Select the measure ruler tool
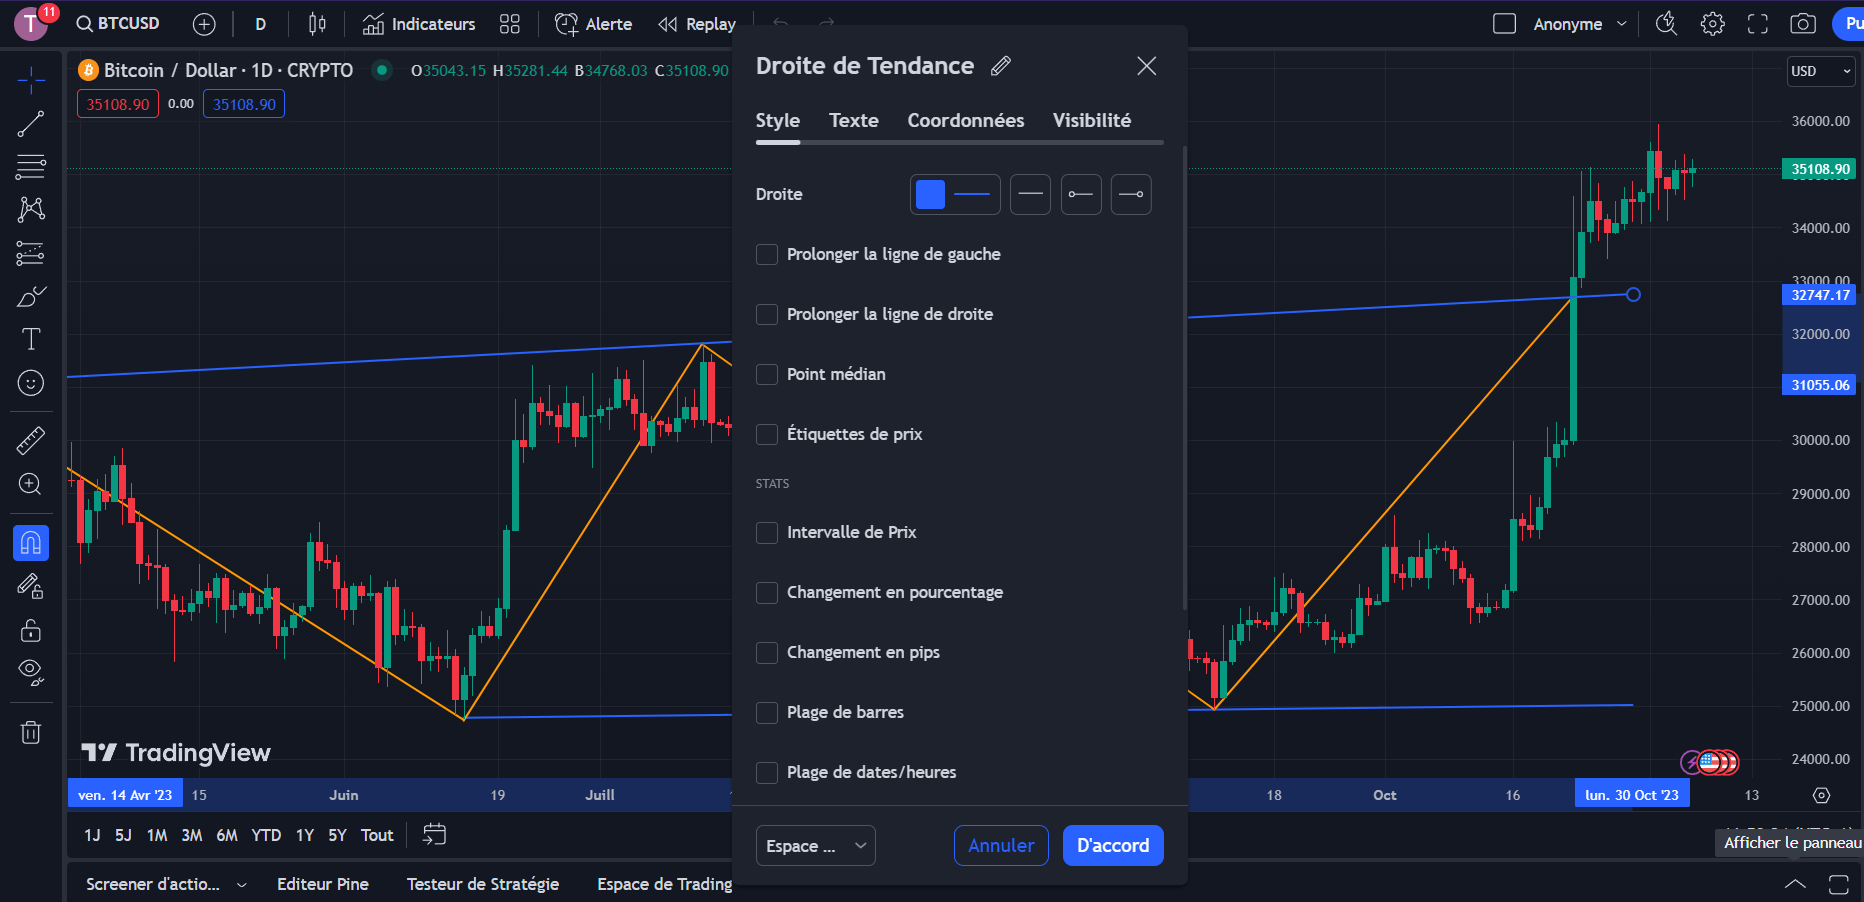Viewport: 1864px width, 902px height. [x=30, y=439]
